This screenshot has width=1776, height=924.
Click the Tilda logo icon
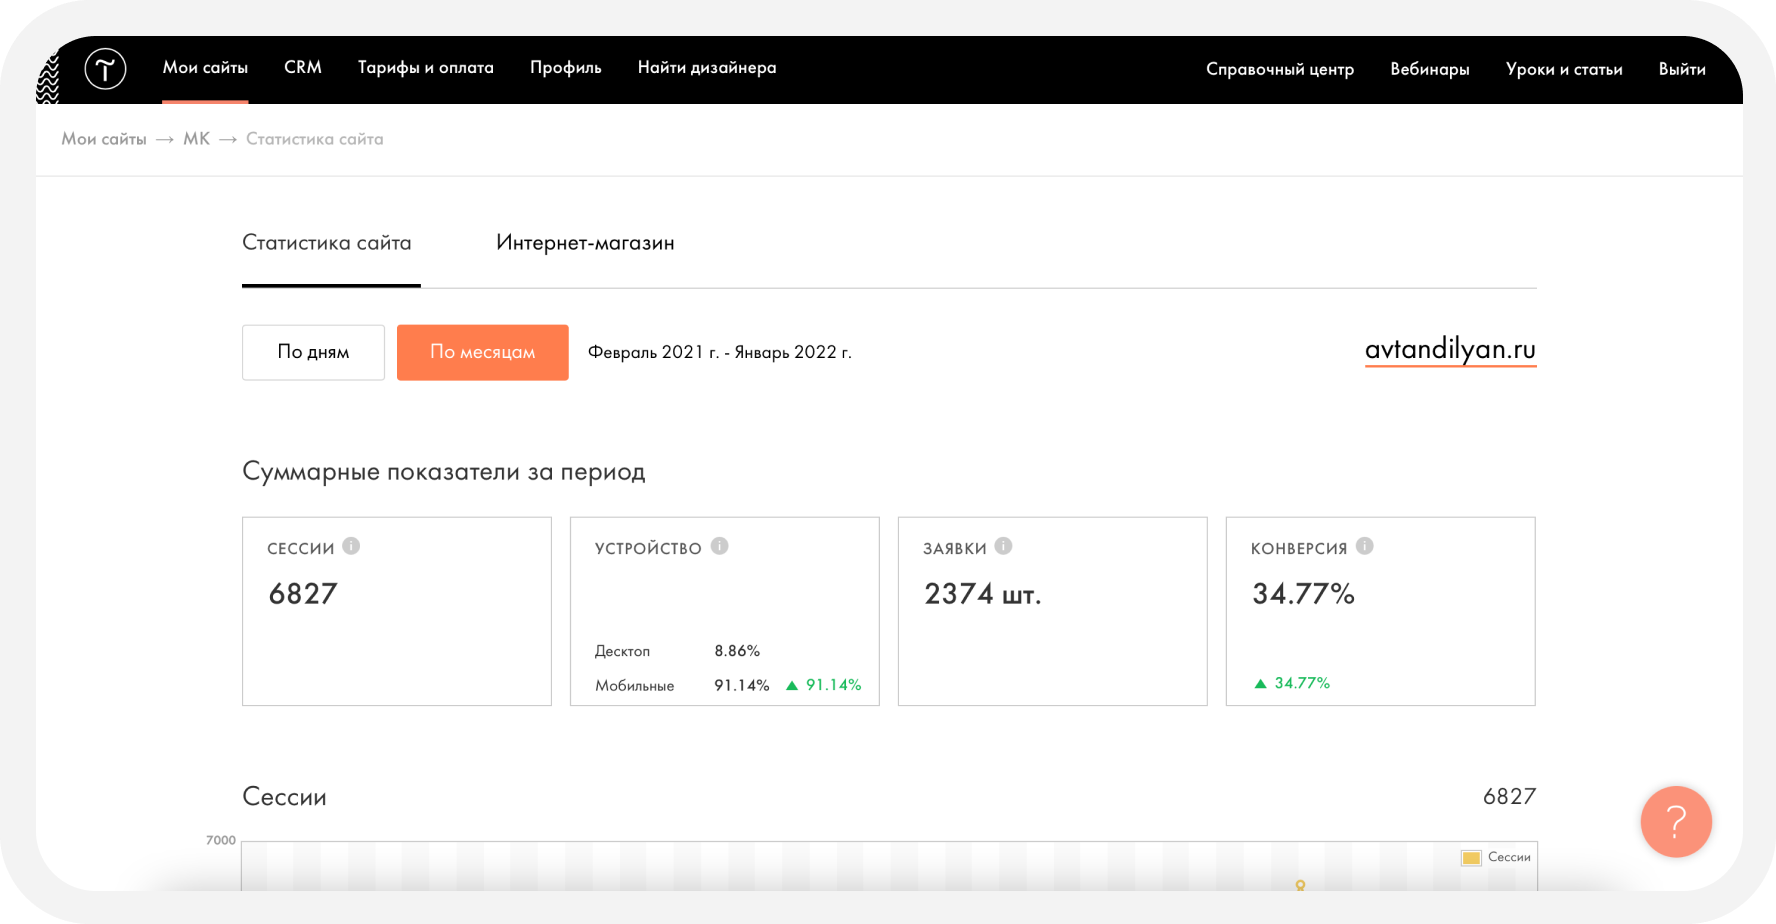coord(105,69)
